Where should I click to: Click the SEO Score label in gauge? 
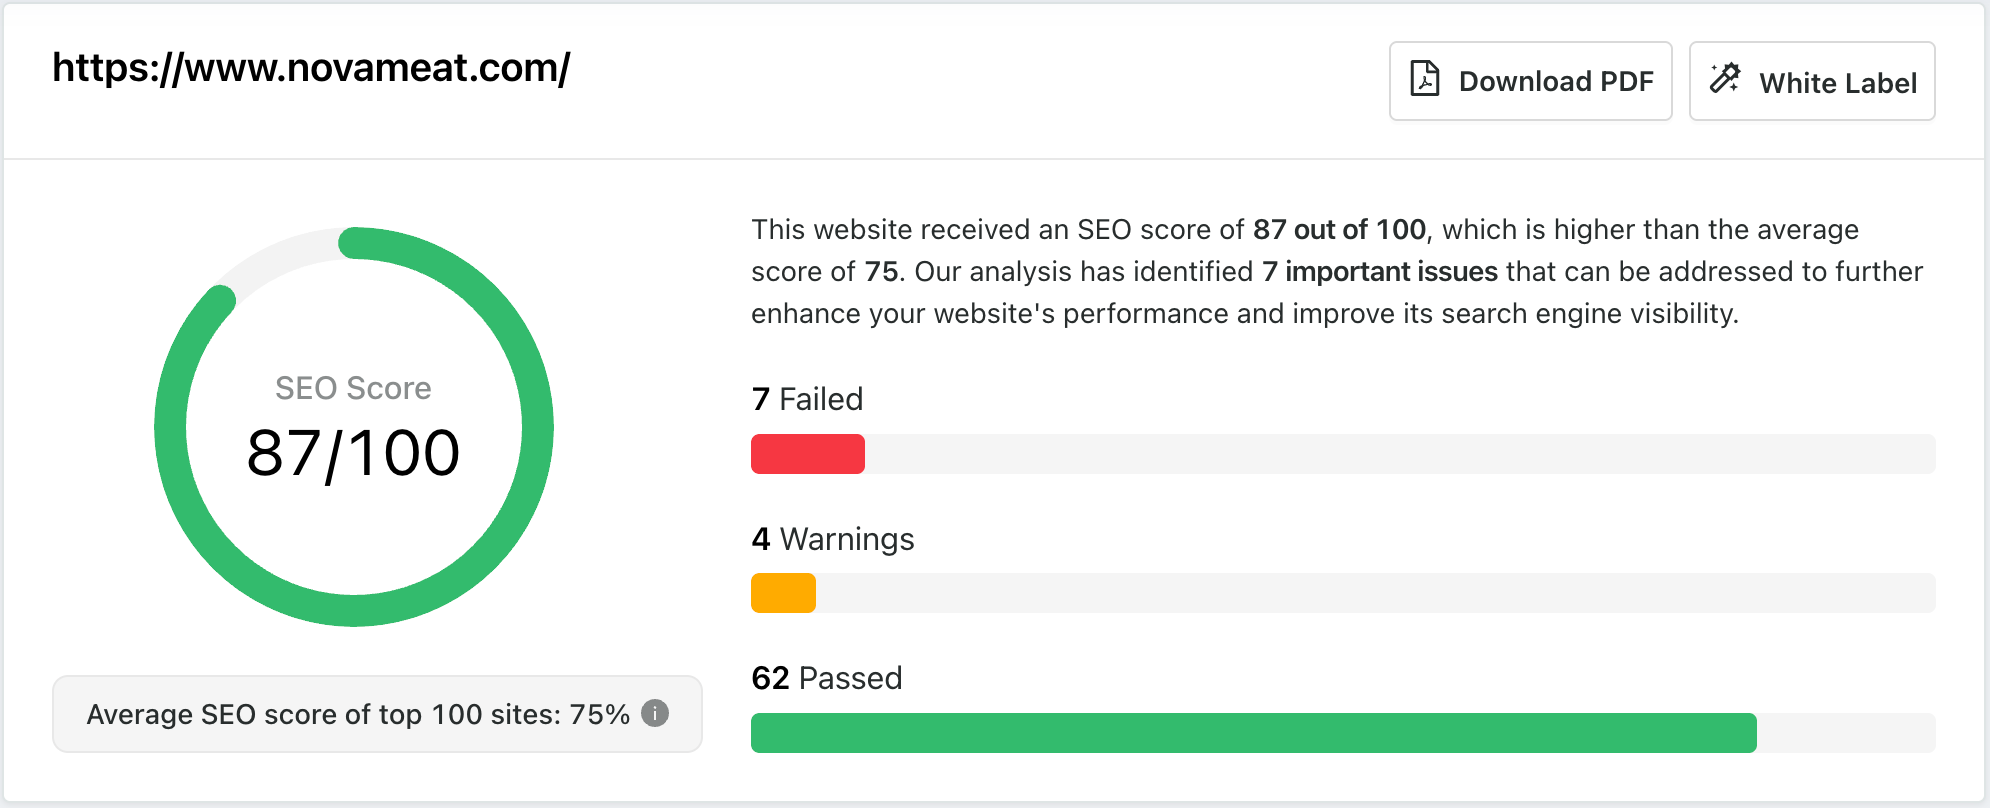click(x=353, y=388)
